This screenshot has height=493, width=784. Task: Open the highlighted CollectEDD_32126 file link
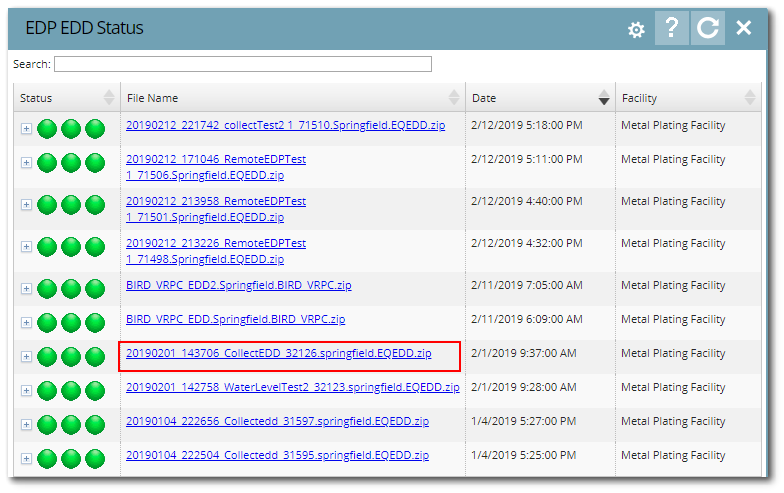coord(278,353)
